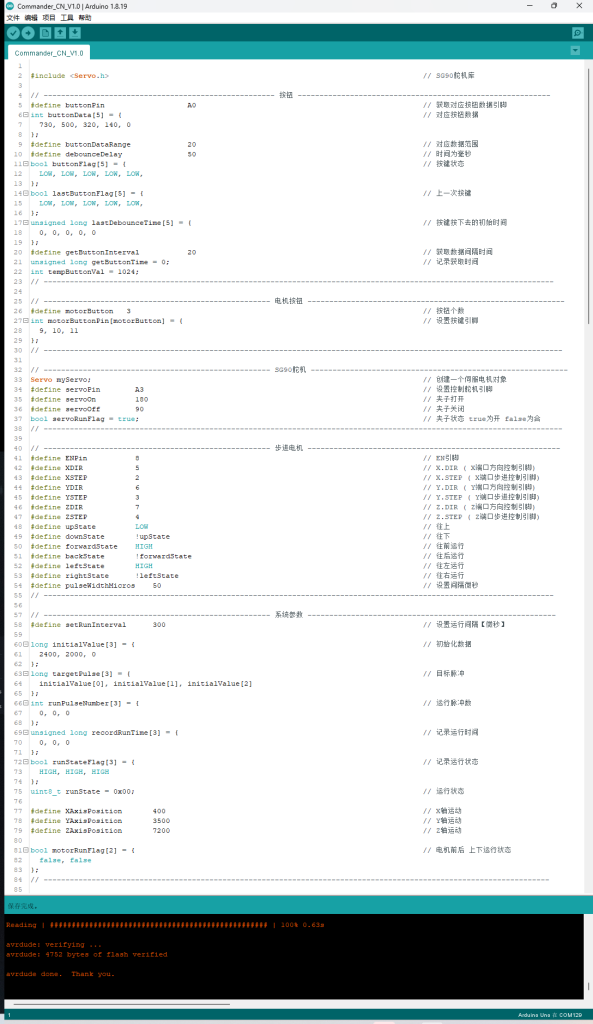Collapse the buttonData array fold marker
The image size is (593, 1024).
(26, 115)
